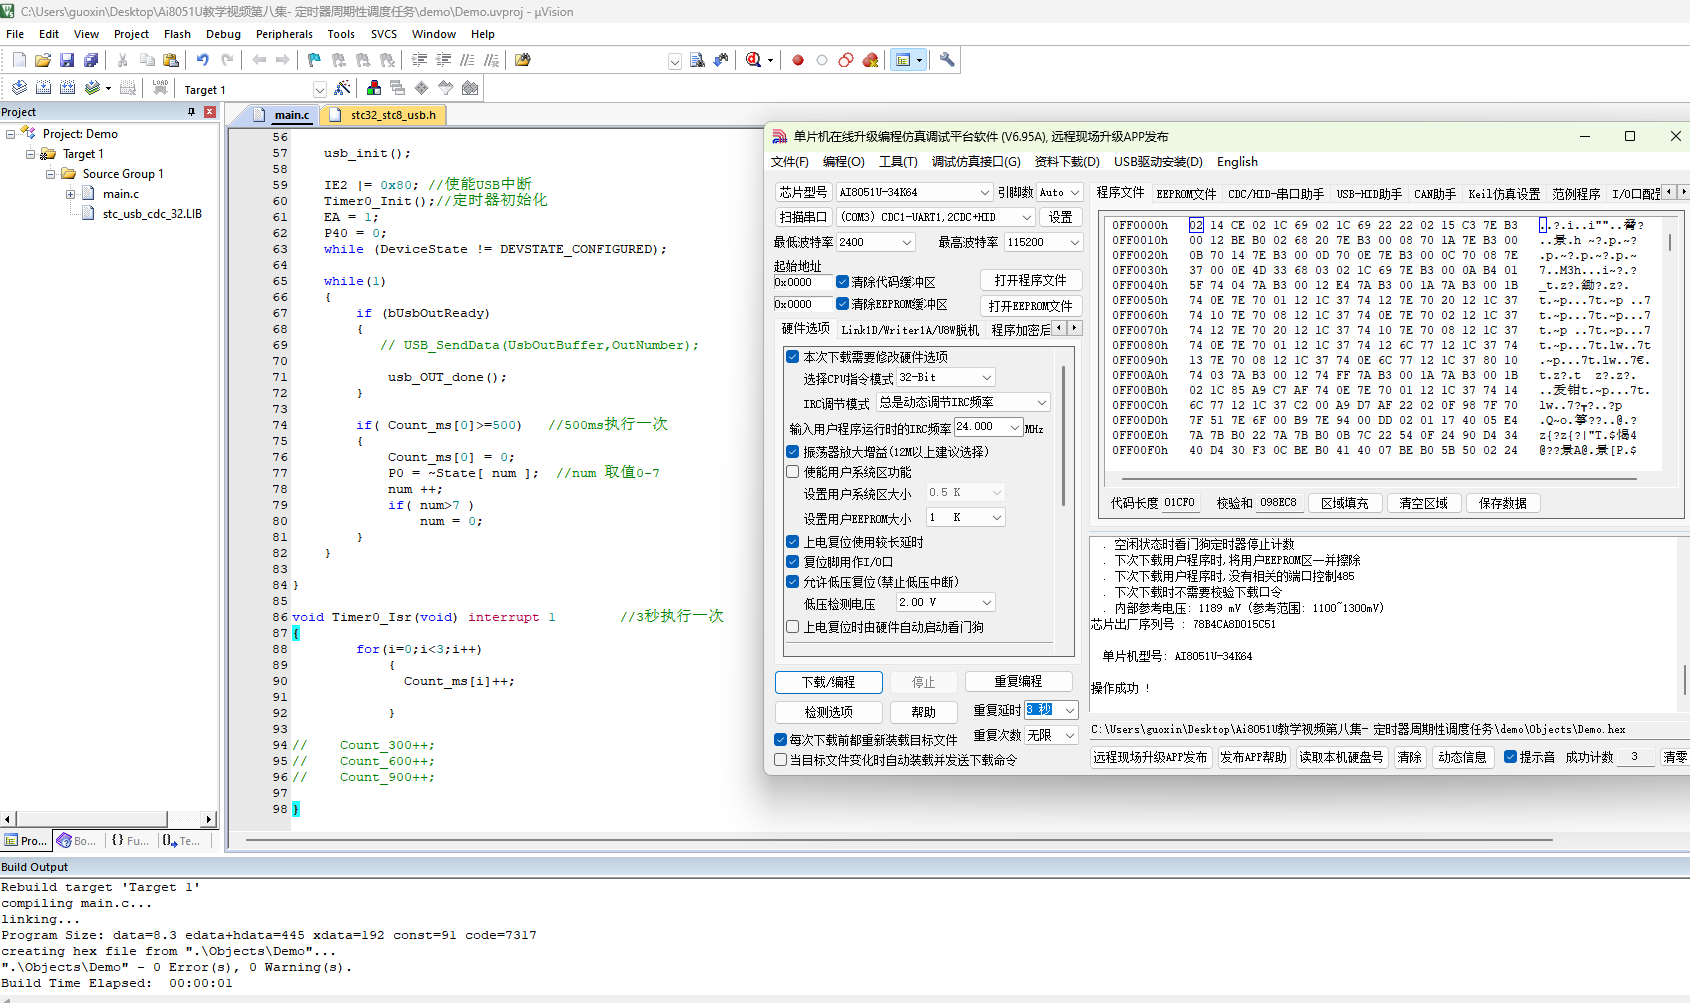
Task: Rebuild all target files via the Rebuild icon
Action: [67, 88]
